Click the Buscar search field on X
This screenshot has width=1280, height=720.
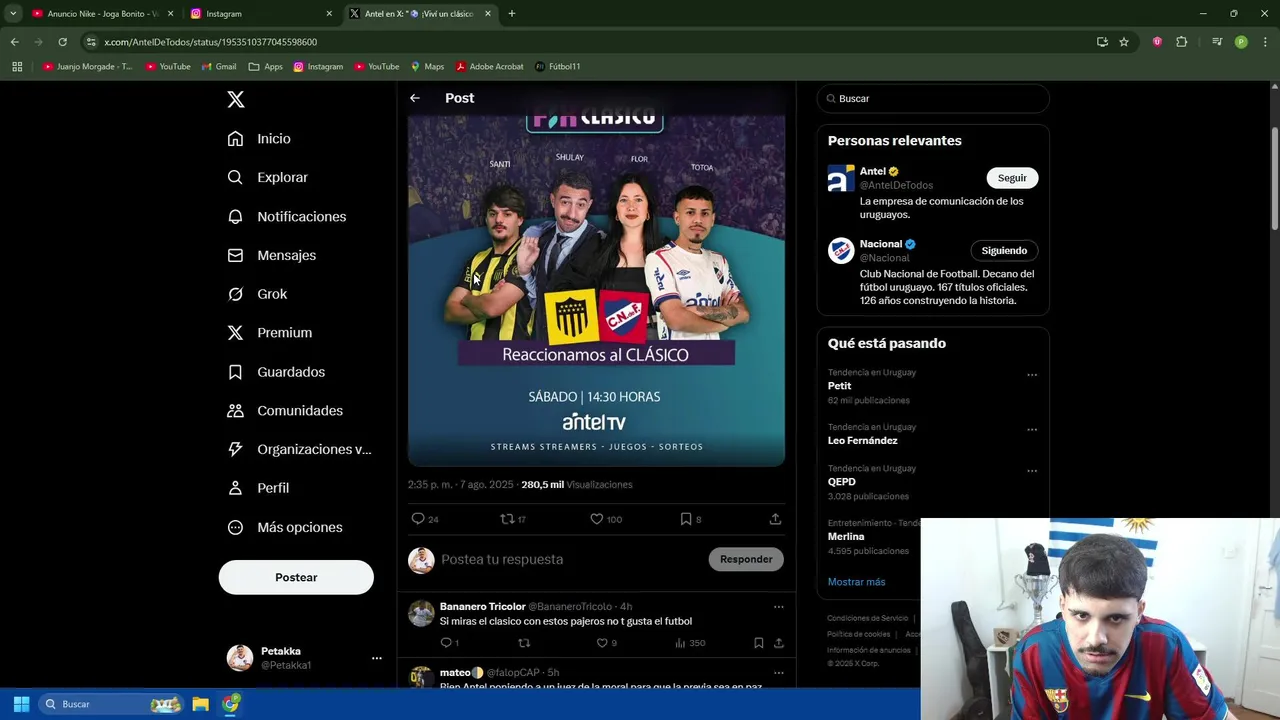933,99
